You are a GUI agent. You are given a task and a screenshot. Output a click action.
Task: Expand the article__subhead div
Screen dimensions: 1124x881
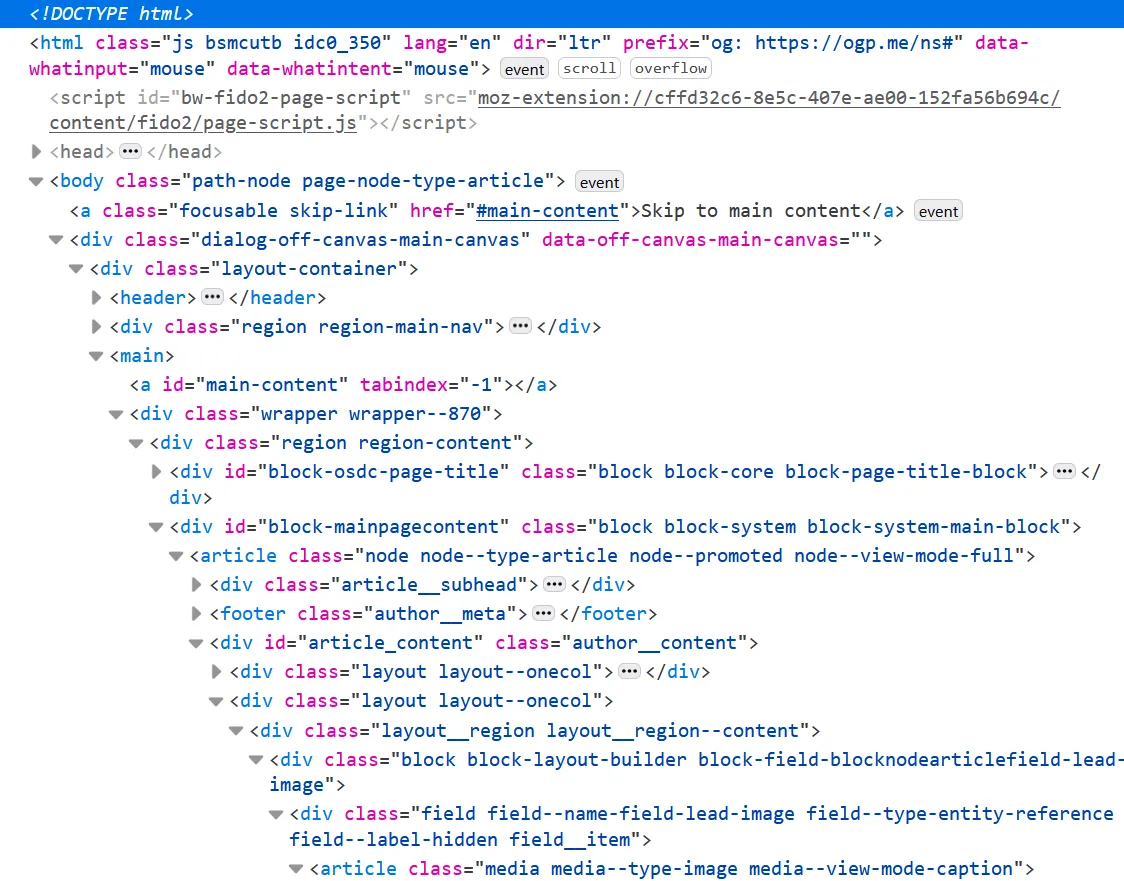(196, 585)
